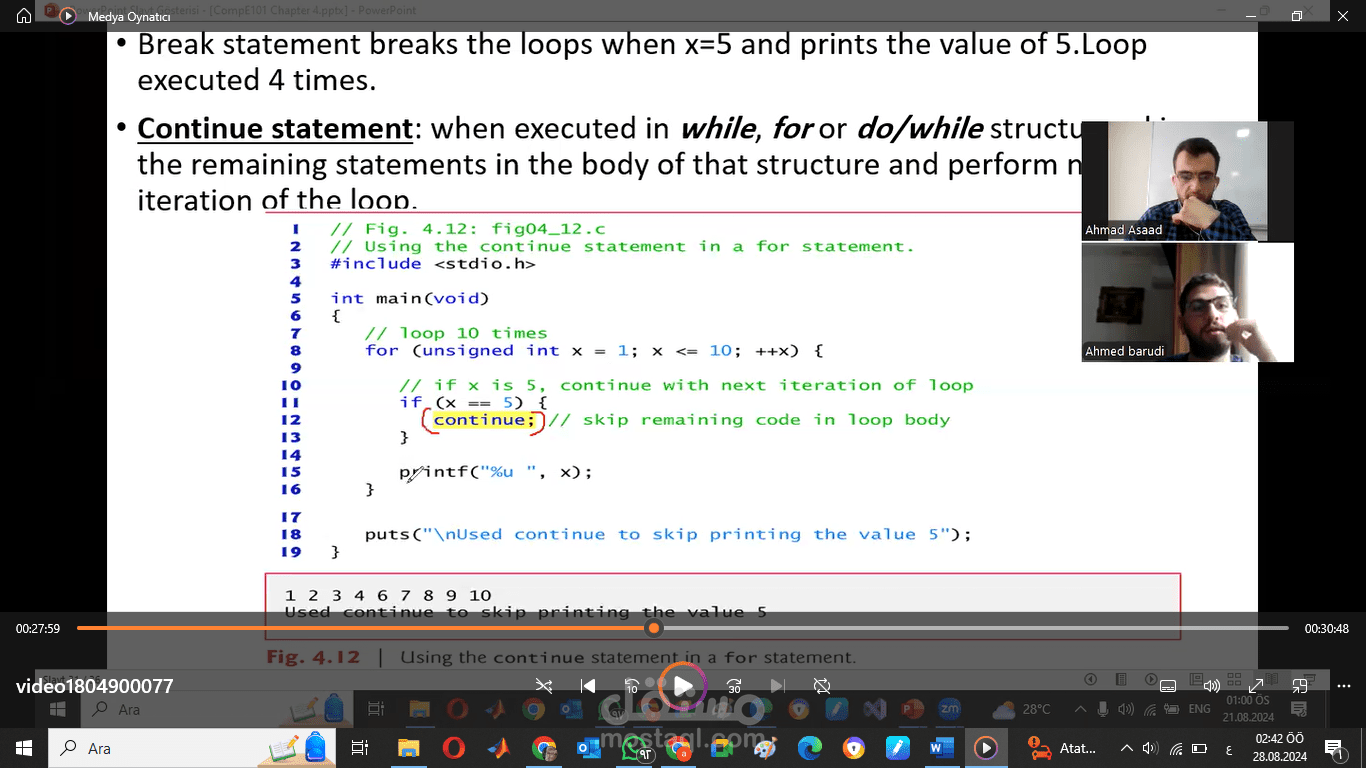Switch to the mini player view

(1300, 686)
